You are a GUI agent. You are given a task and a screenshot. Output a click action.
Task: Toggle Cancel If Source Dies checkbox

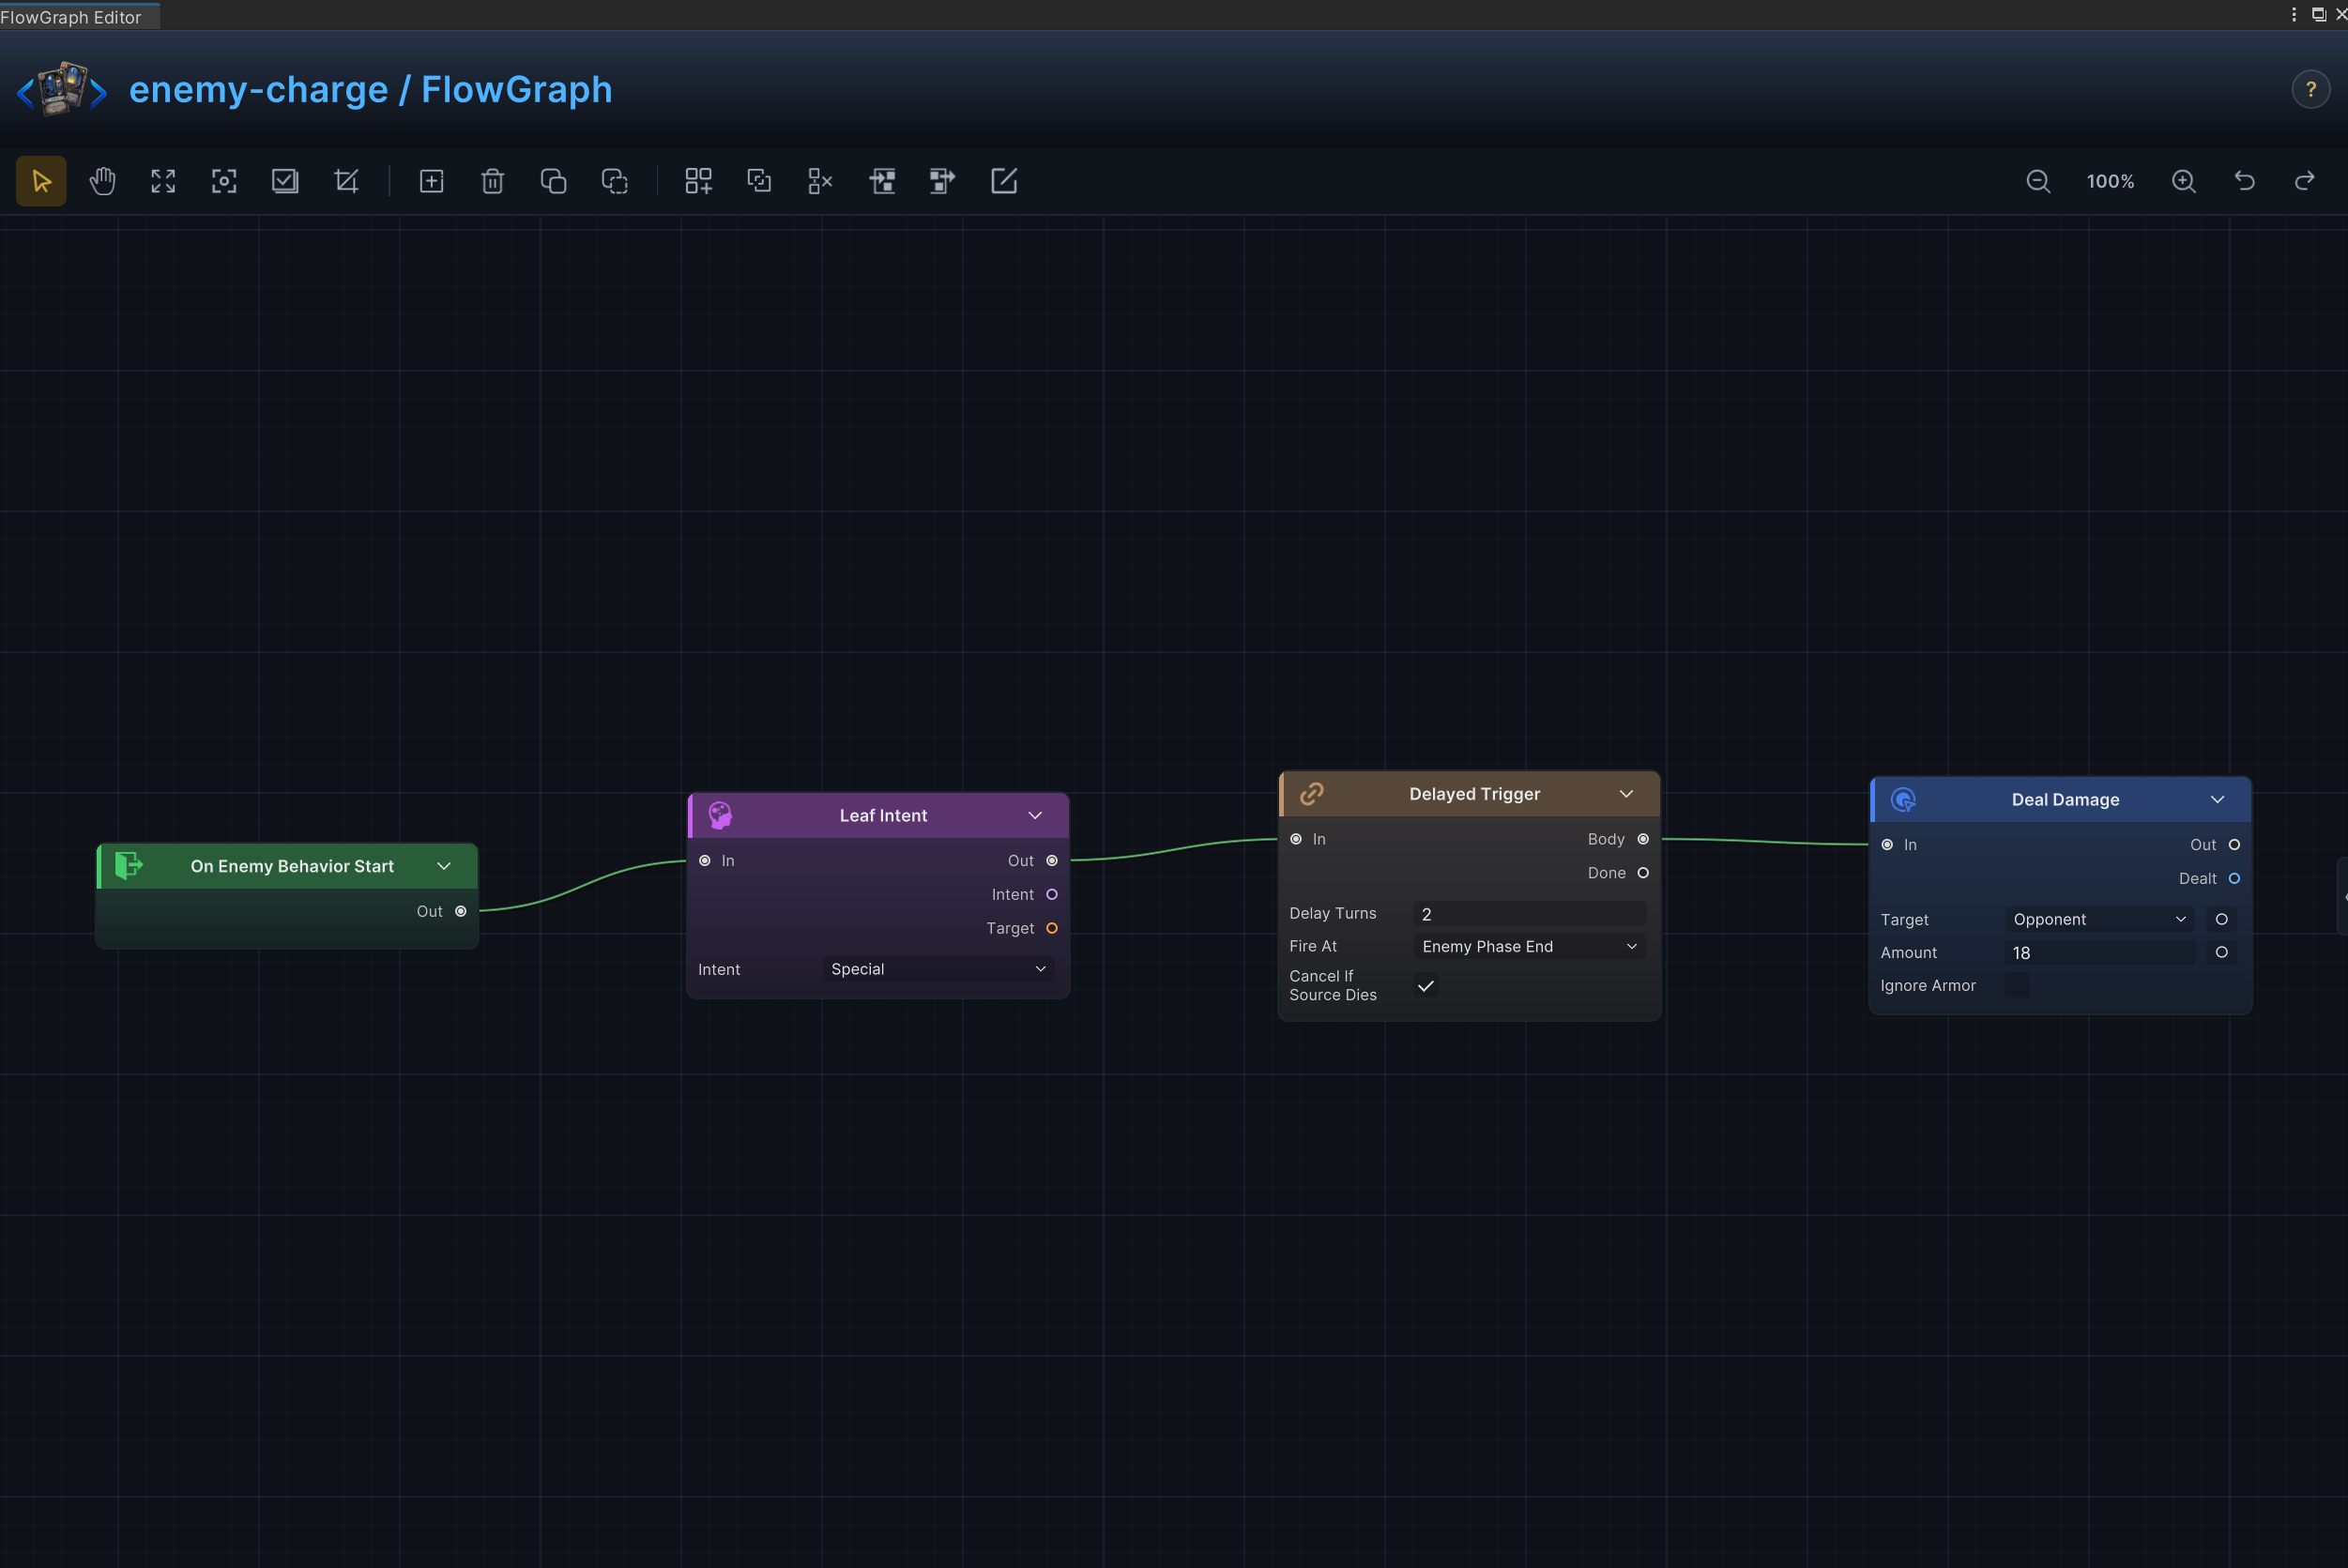[x=1426, y=985]
